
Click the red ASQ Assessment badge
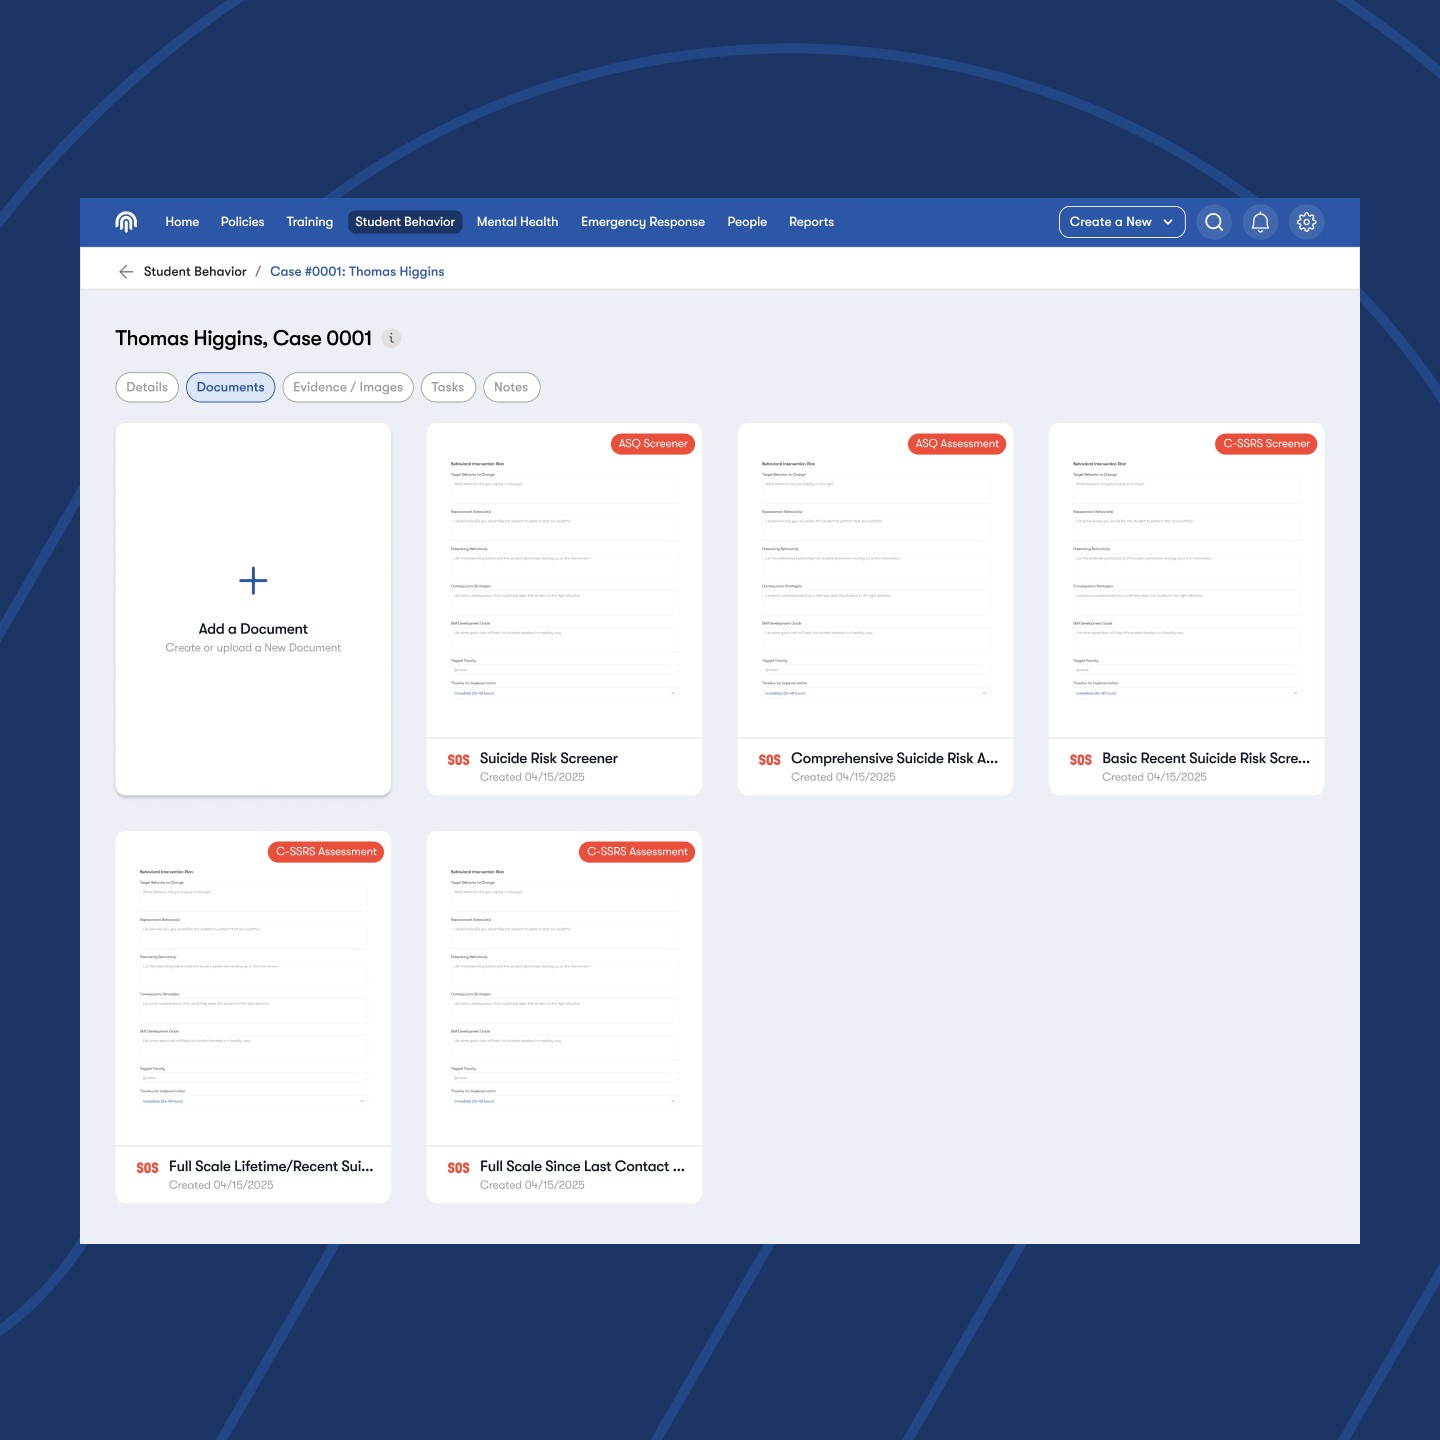click(x=956, y=443)
